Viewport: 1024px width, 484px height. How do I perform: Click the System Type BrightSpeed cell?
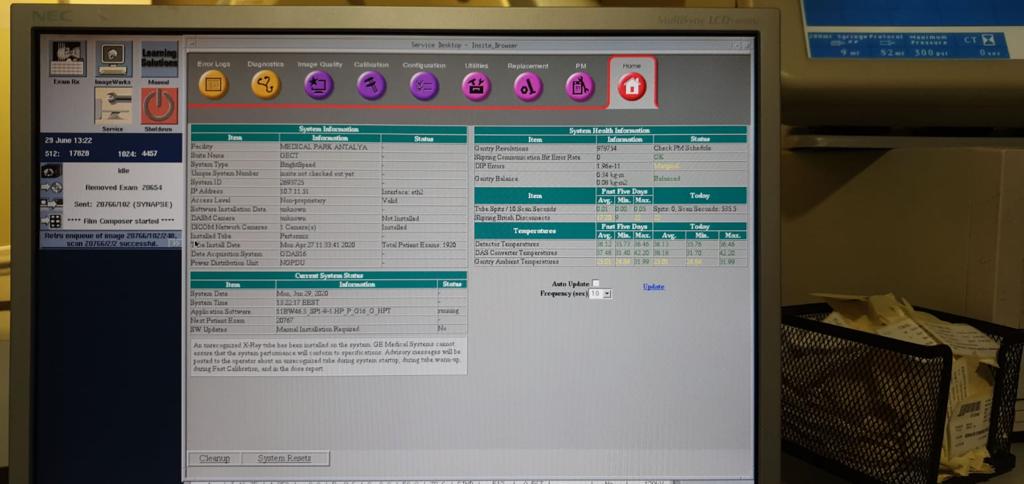(x=330, y=165)
